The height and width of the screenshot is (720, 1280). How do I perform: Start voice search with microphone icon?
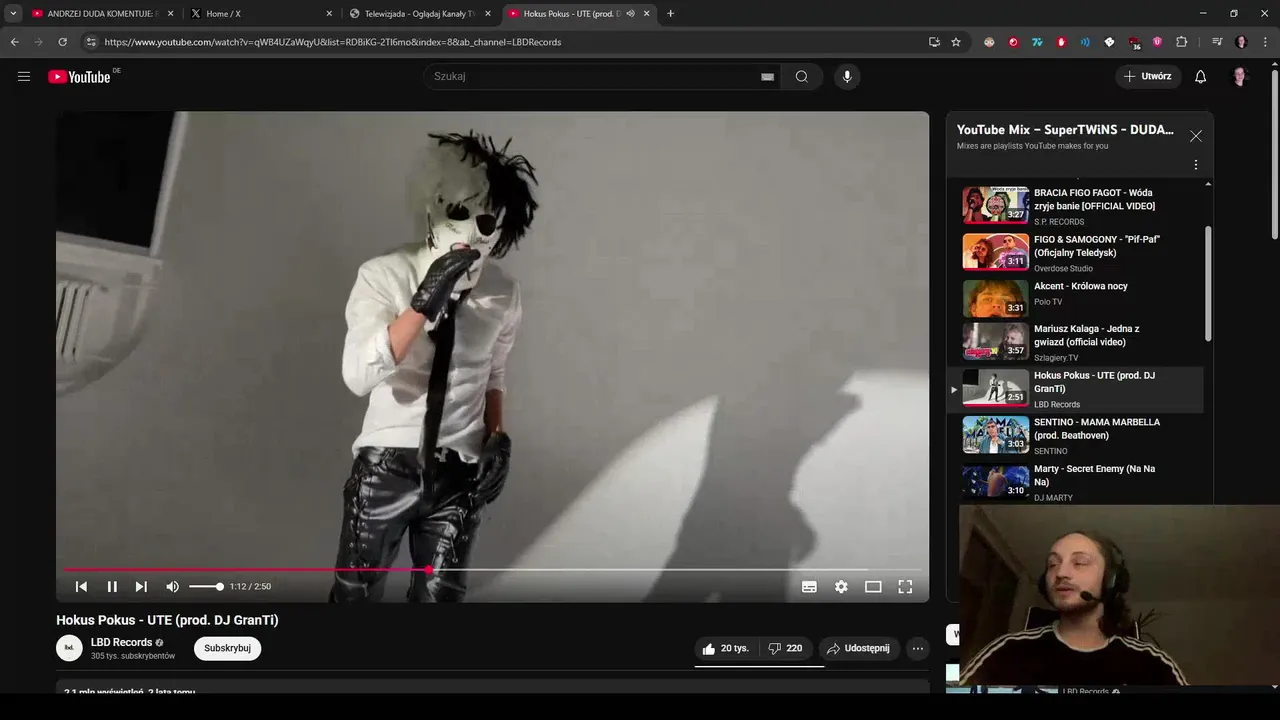[847, 77]
